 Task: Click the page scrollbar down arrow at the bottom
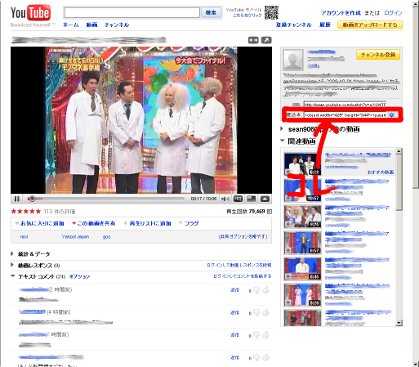click(x=416, y=364)
